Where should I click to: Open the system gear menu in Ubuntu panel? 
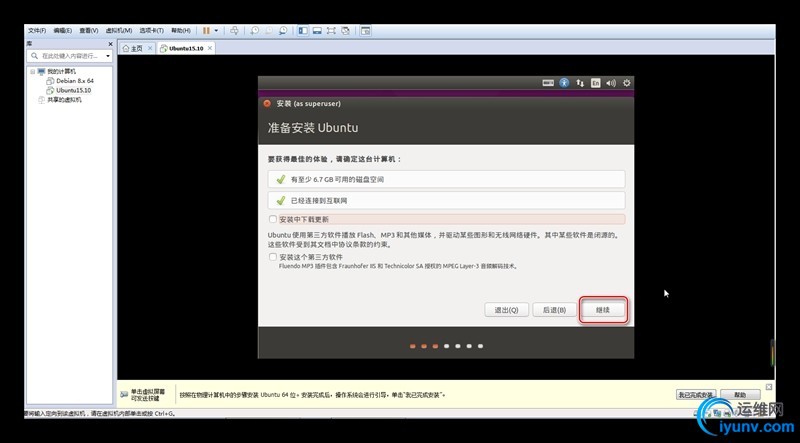(627, 83)
